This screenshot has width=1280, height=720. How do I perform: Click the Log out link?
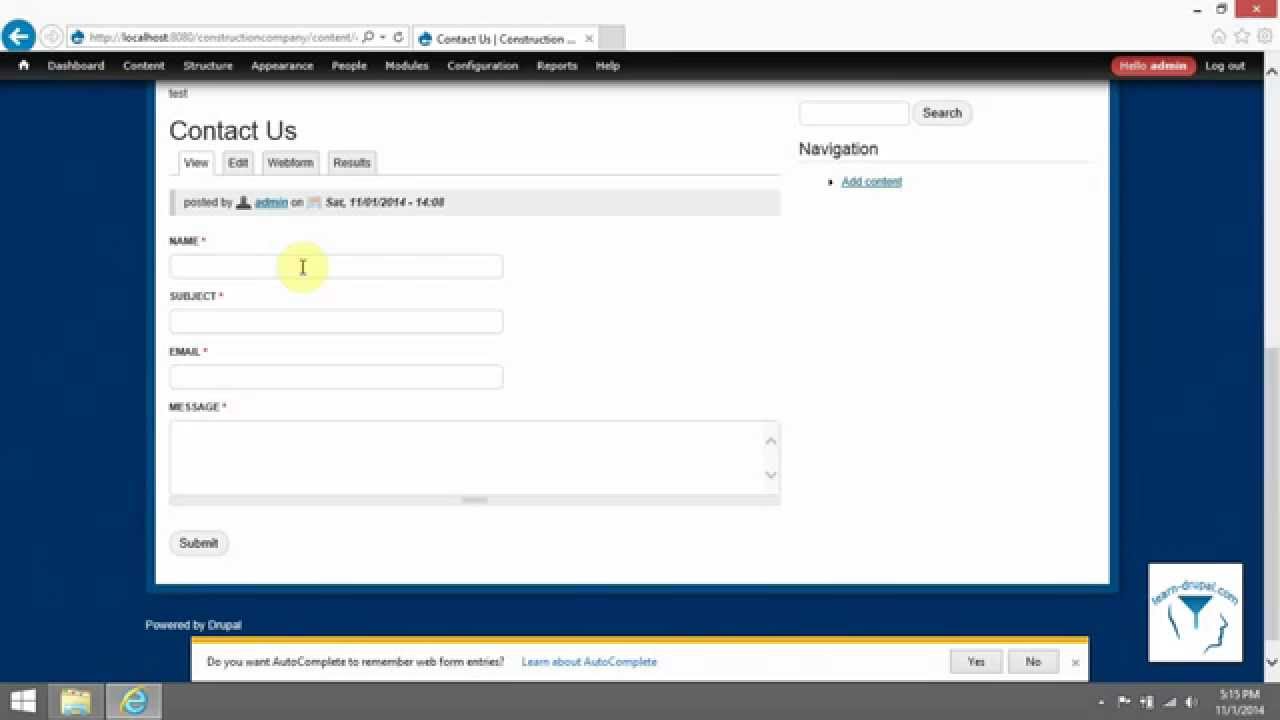click(x=1225, y=66)
